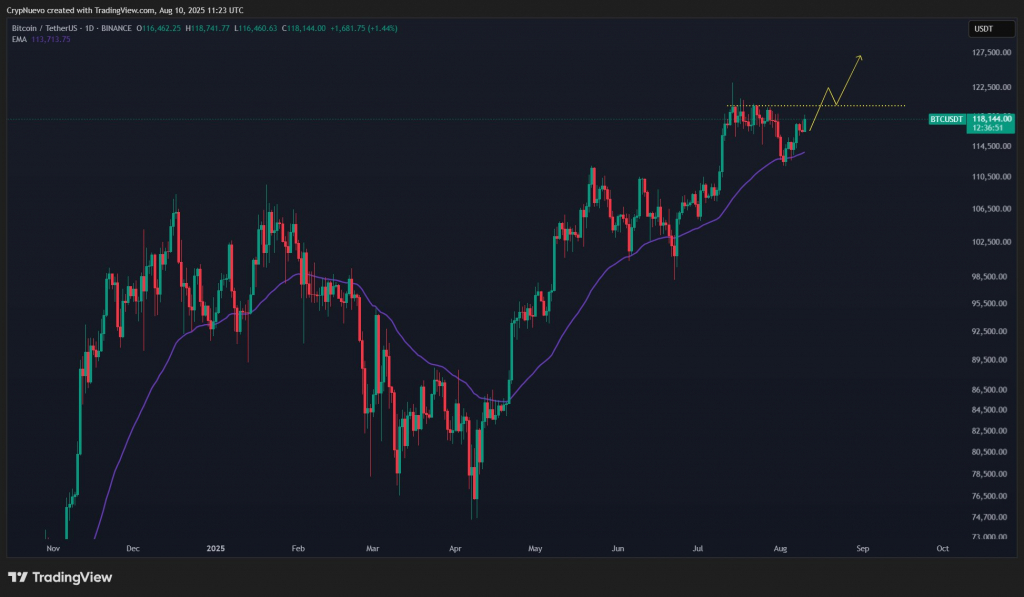Click 127,500.00 on the price scale
Screen dimensions: 1024x597
coord(991,52)
